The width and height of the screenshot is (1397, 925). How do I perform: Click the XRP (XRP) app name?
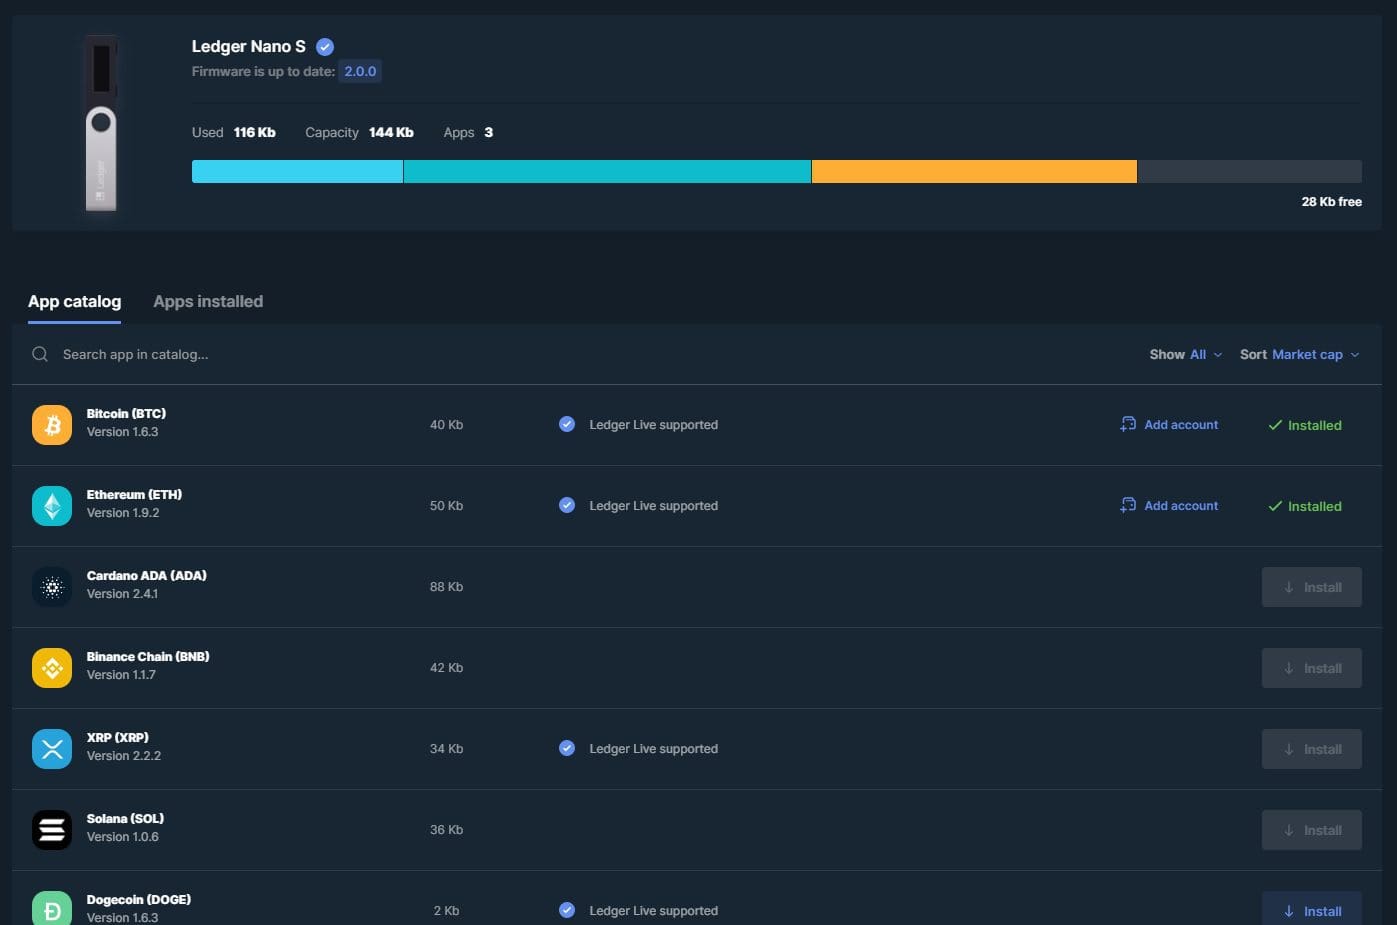[x=117, y=737]
